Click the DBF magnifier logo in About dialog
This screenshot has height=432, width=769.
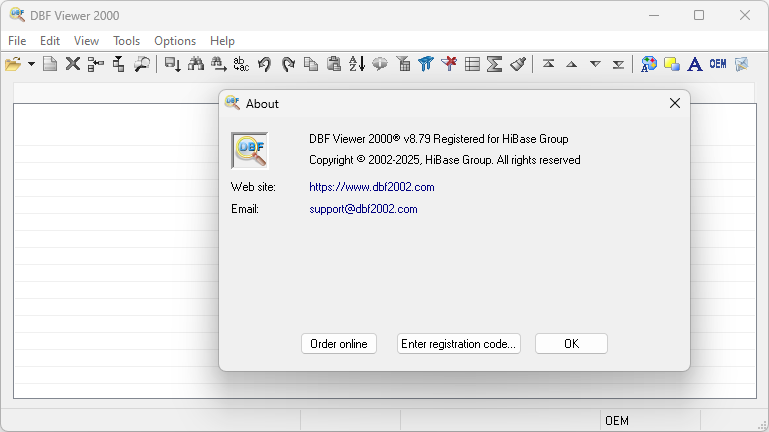pos(250,151)
